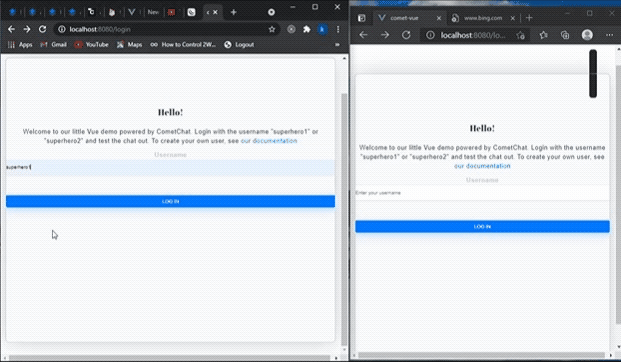
Task: Open Edge profile avatar
Action: [587, 35]
